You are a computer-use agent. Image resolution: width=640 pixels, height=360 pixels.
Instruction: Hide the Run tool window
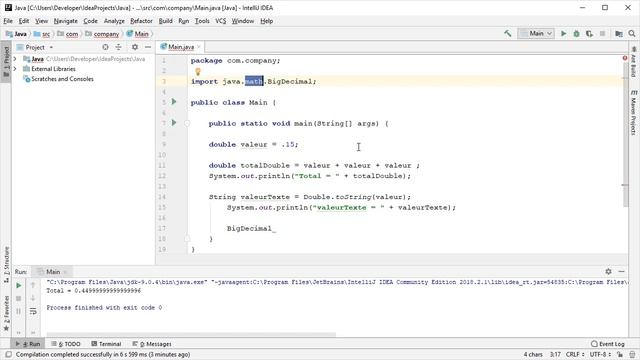(x=621, y=271)
